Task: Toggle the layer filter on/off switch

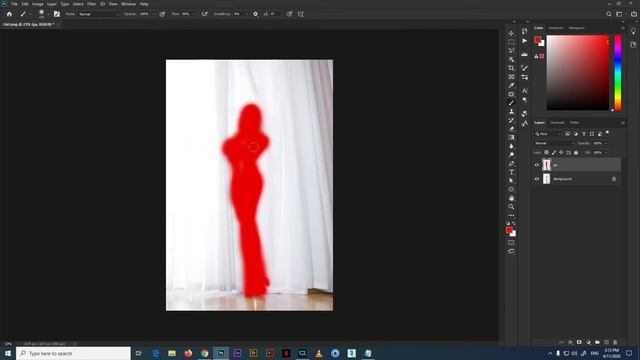Action: (607, 133)
